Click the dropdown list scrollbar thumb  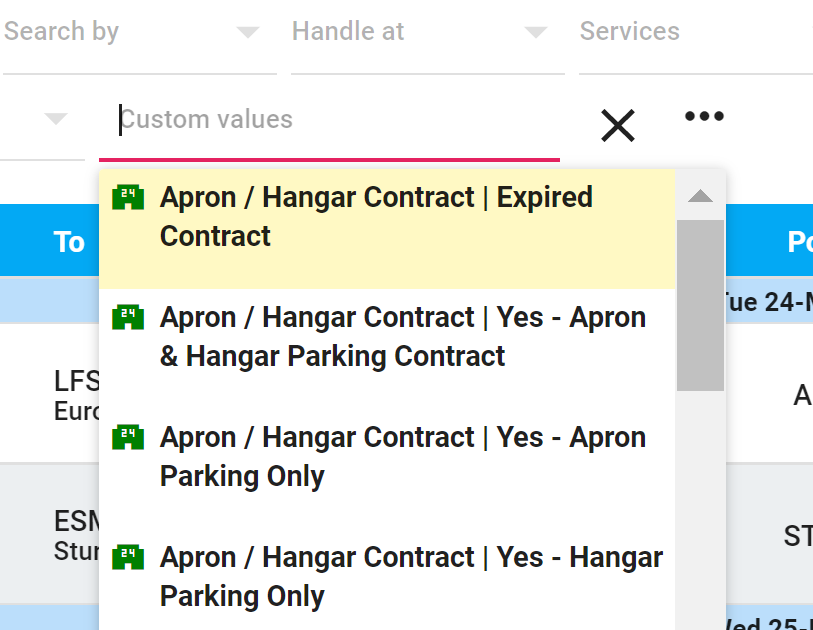(x=700, y=305)
